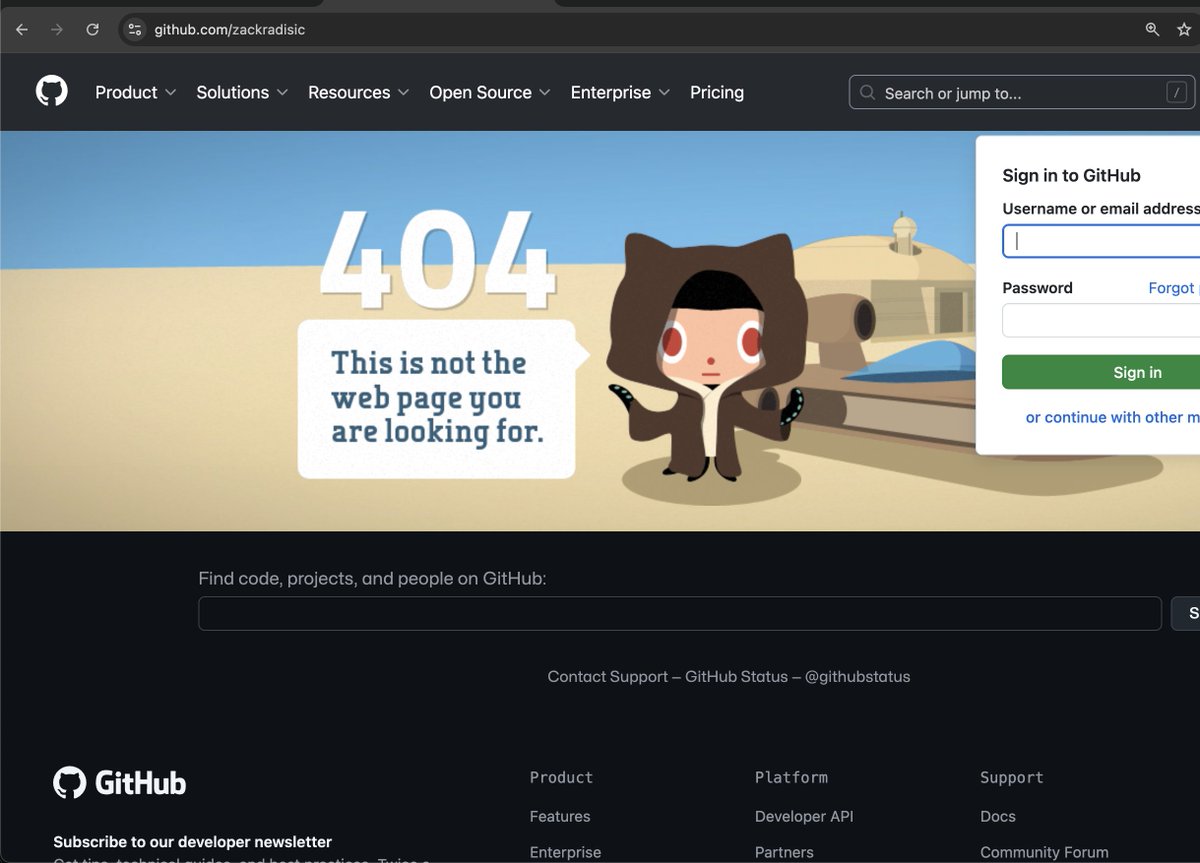Open the Resources dropdown menu
The height and width of the screenshot is (863, 1200).
pyautogui.click(x=358, y=92)
